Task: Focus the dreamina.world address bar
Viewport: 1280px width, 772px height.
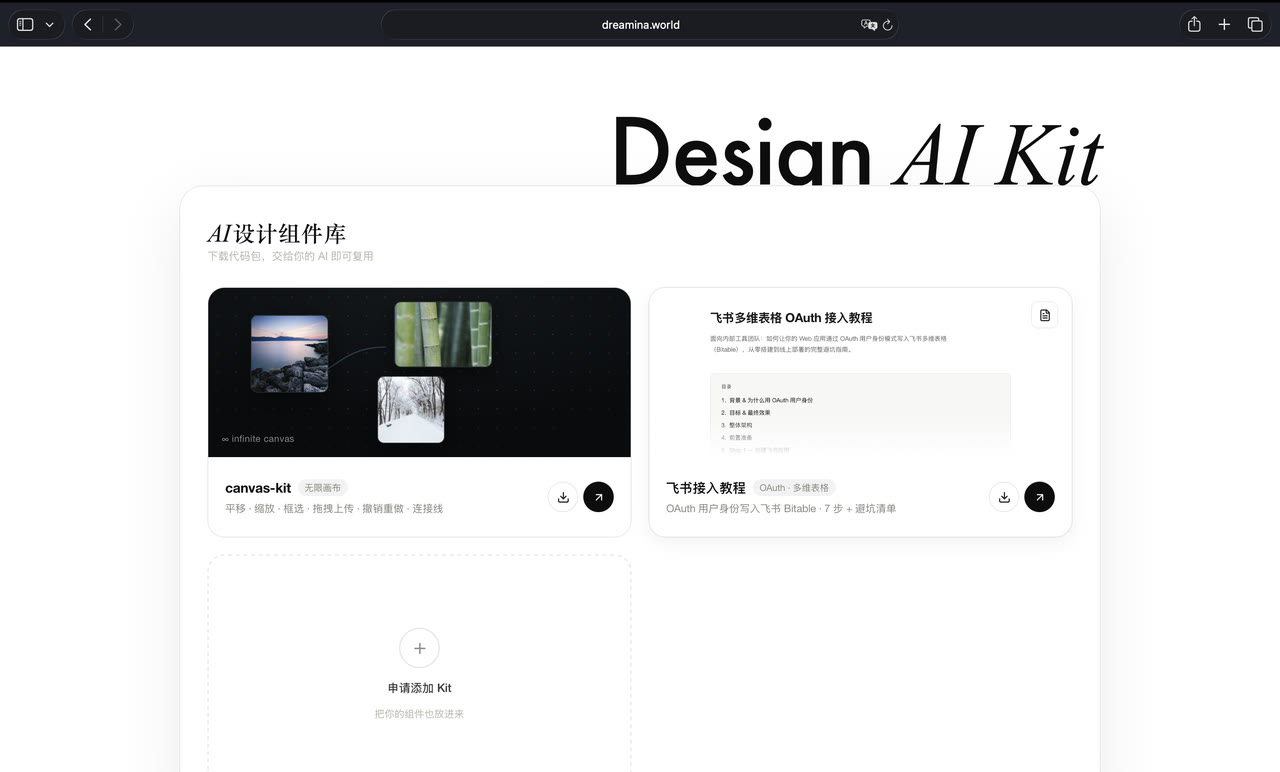Action: point(640,25)
